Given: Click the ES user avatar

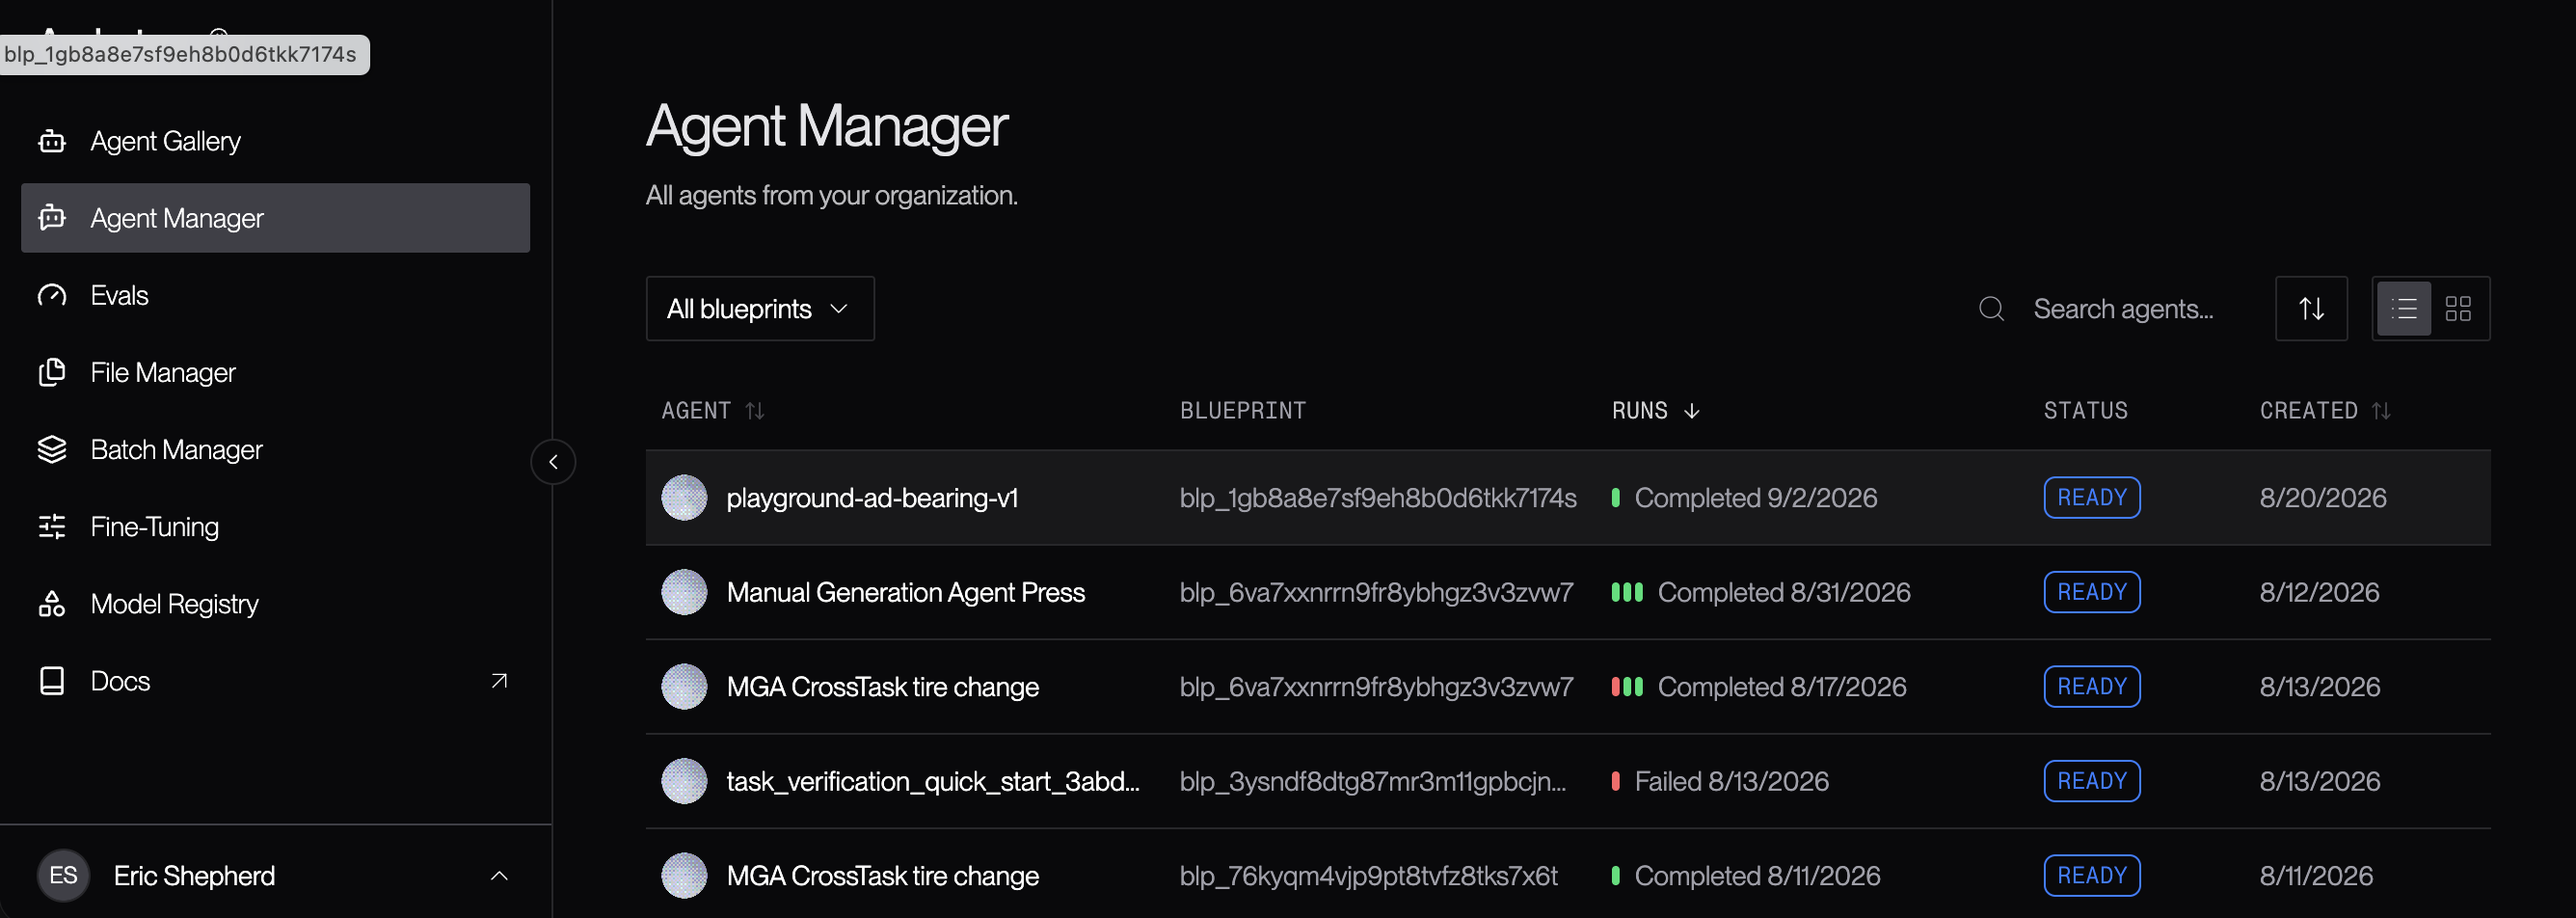Looking at the screenshot, I should coord(63,875).
